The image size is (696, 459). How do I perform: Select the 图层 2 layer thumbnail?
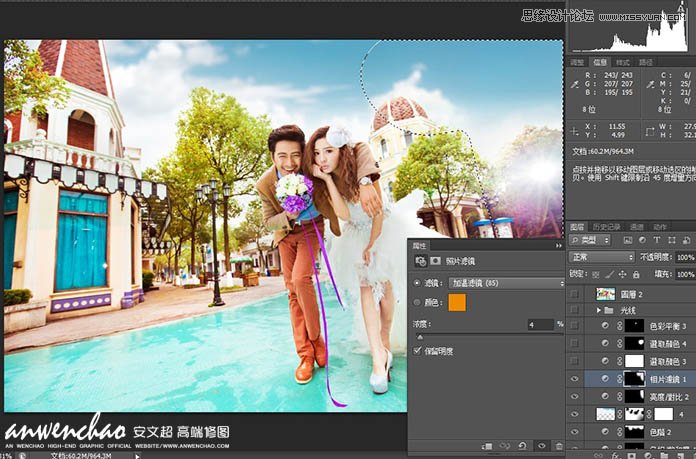click(605, 293)
